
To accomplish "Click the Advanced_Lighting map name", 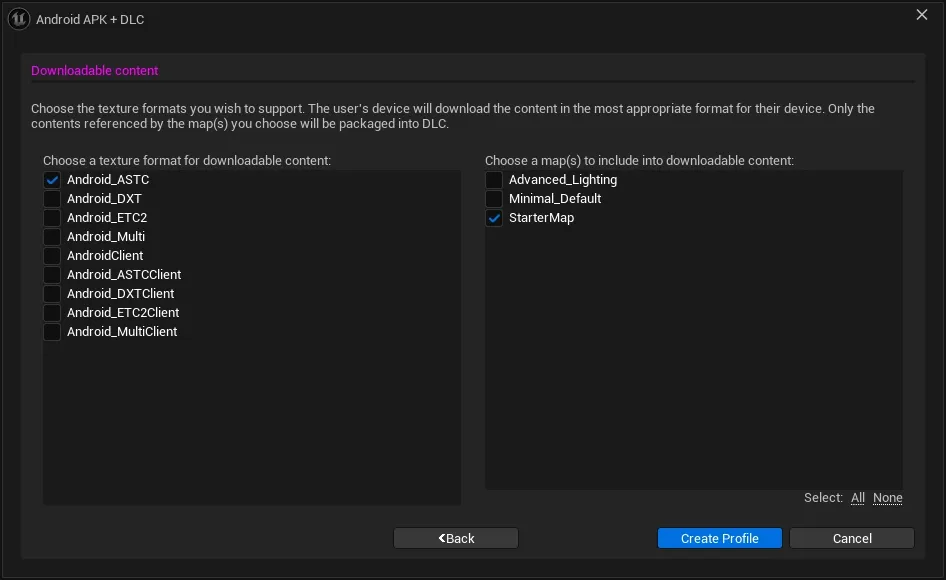I will pyautogui.click(x=563, y=180).
